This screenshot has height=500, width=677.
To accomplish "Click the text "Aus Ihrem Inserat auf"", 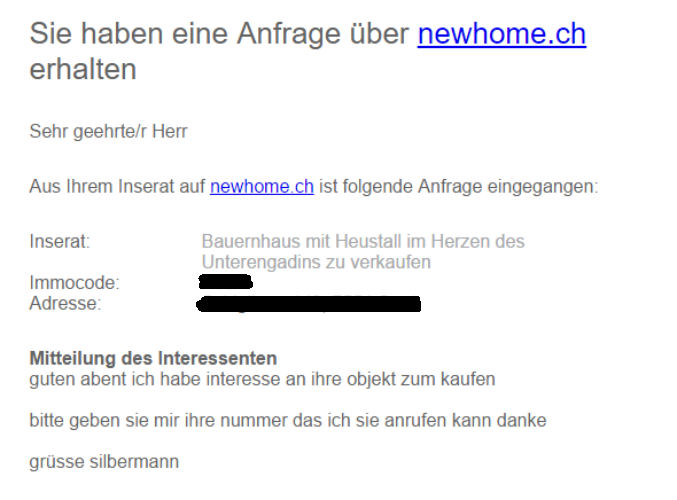I will (x=117, y=187).
